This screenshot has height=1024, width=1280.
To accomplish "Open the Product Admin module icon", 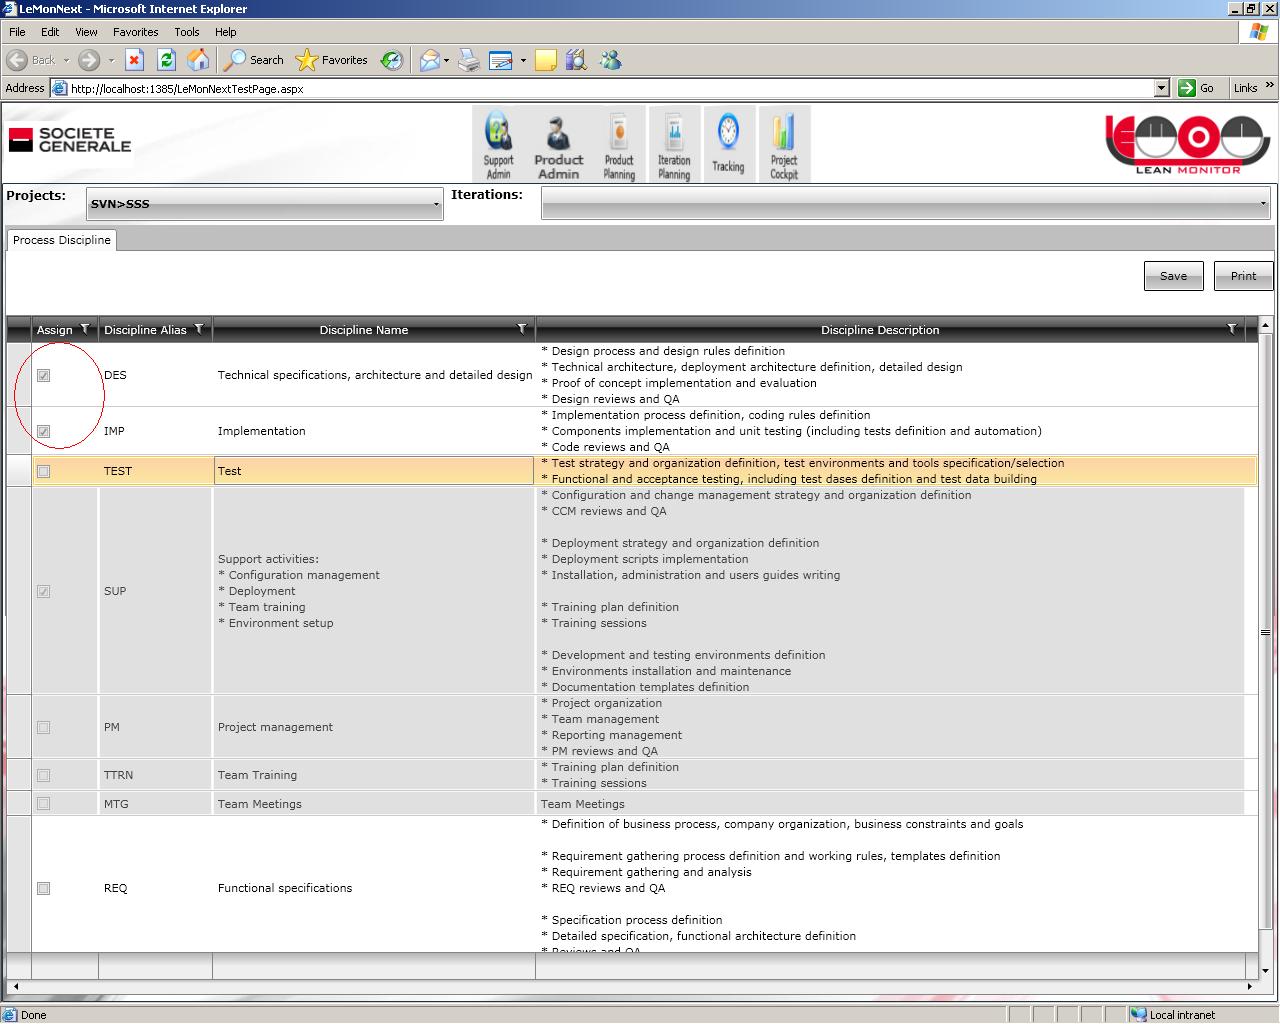I will pyautogui.click(x=558, y=145).
